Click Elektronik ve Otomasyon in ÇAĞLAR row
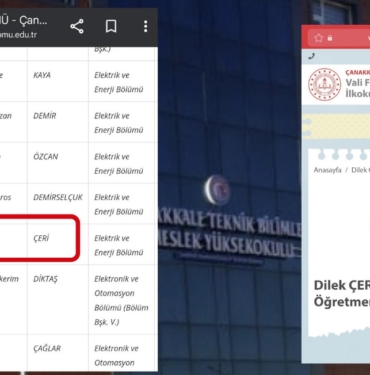The image size is (370, 375). click(116, 356)
